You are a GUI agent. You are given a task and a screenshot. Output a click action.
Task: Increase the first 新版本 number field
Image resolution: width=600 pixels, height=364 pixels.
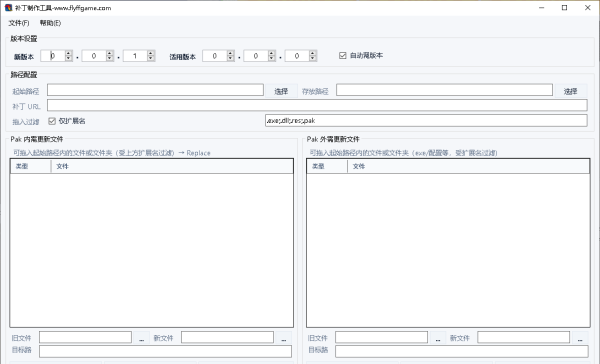point(68,53)
